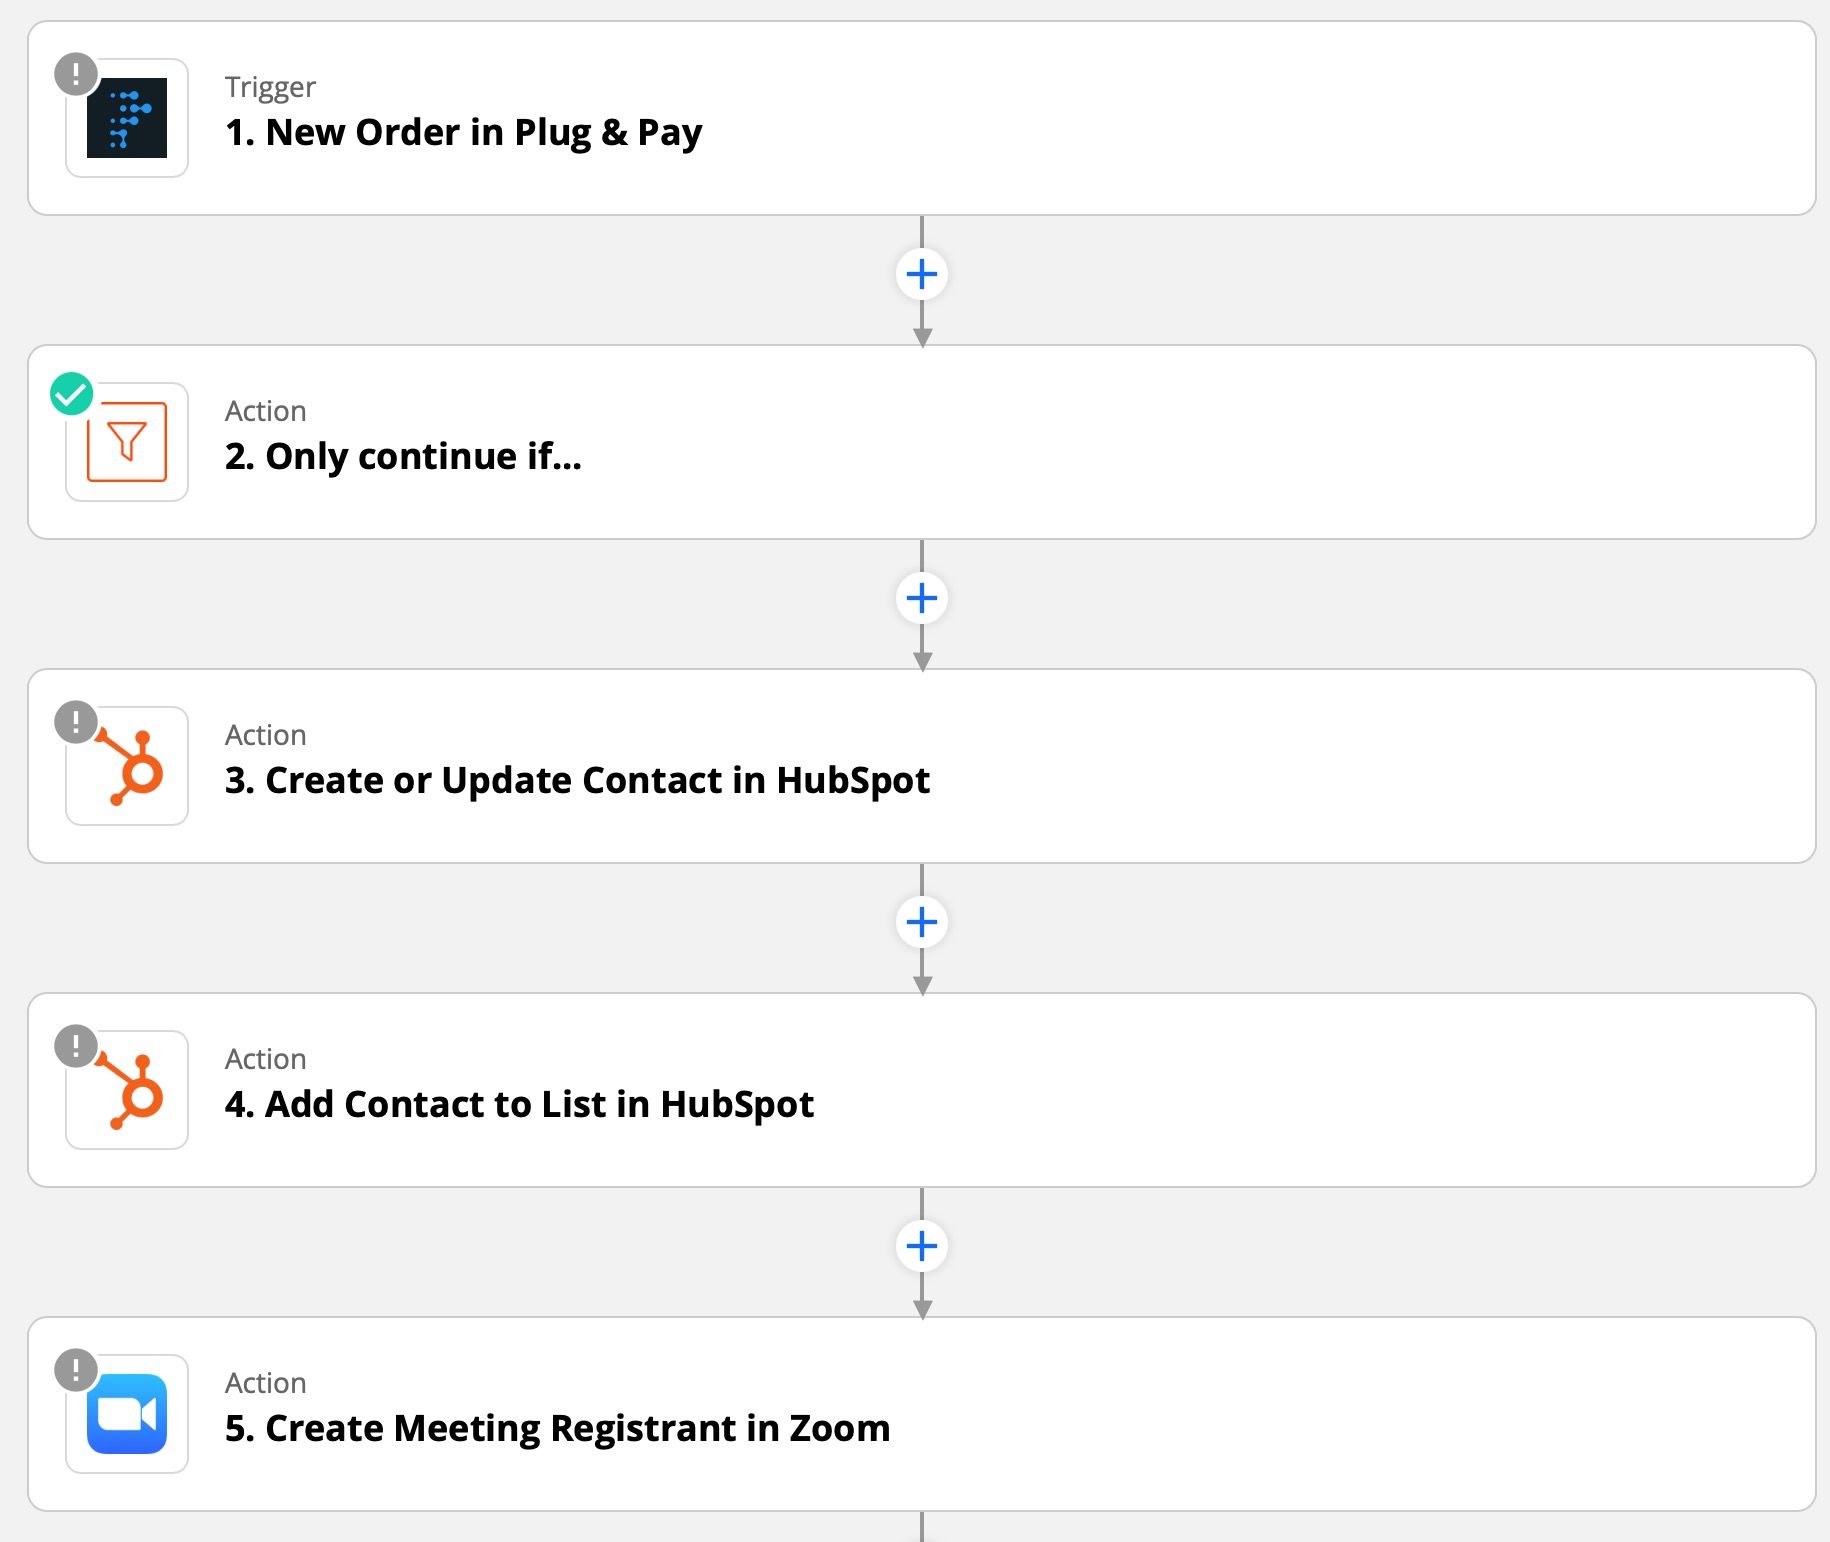This screenshot has height=1542, width=1830.
Task: Expand the Only continue if step
Action: (403, 456)
